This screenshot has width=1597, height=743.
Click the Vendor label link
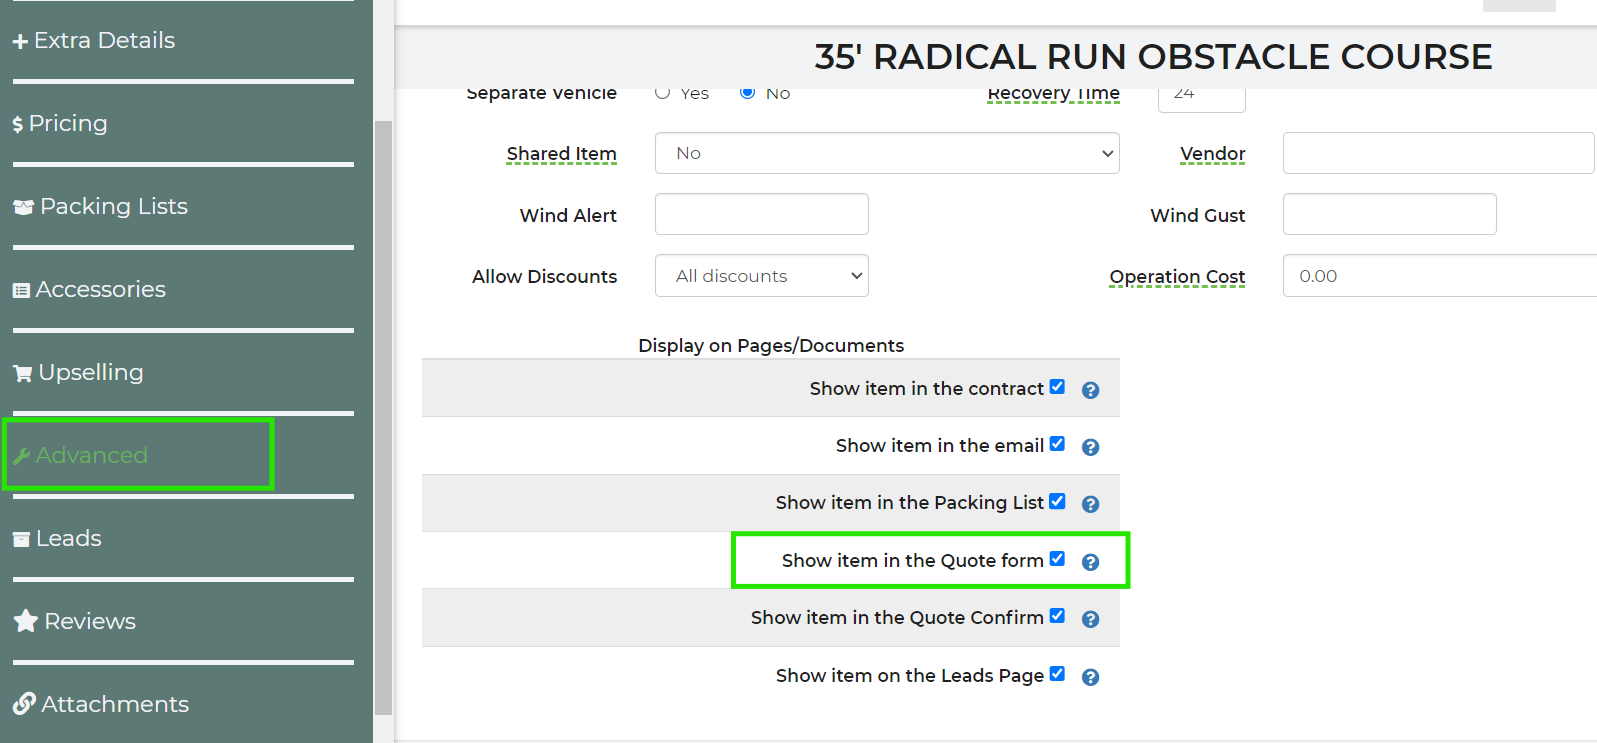coord(1212,154)
